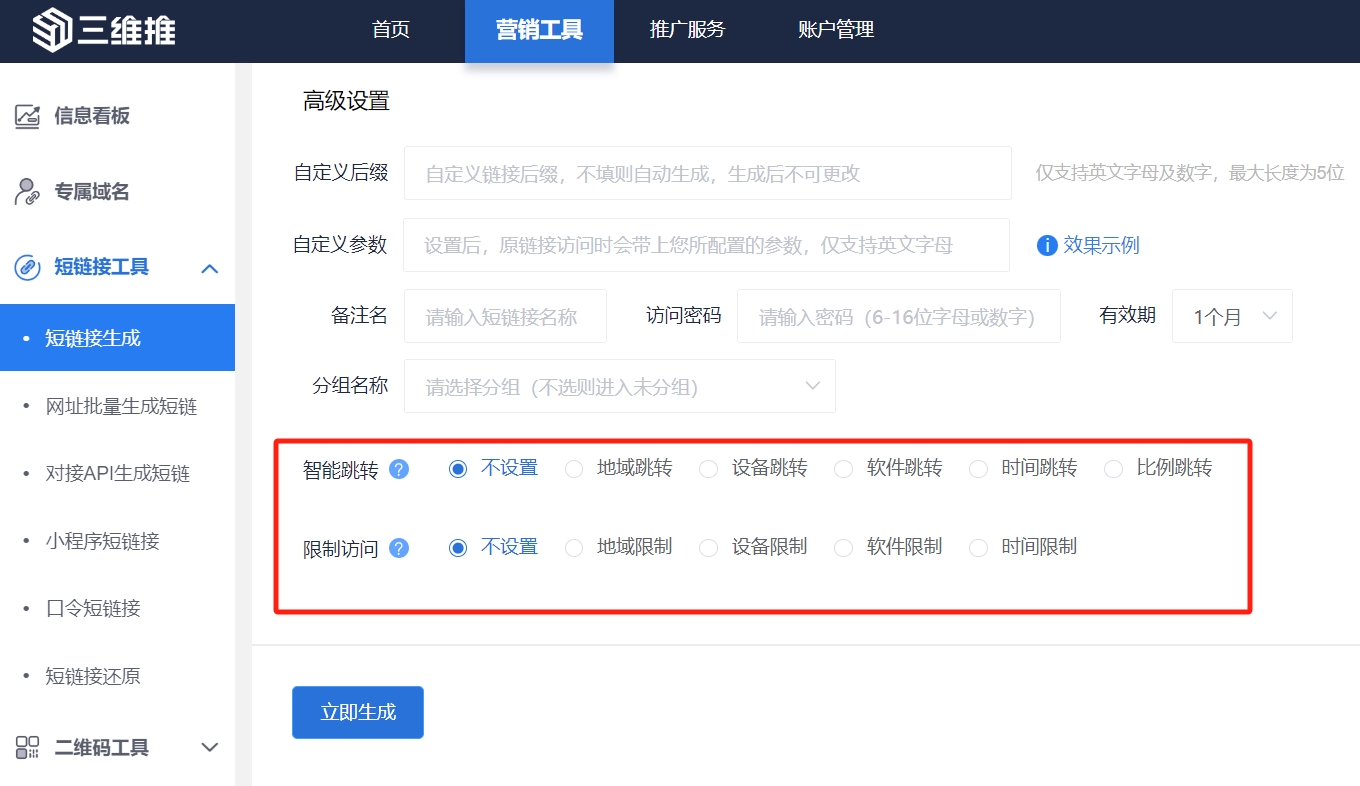
Task: Open the 有效期 dropdown showing 1个月
Action: 1232,317
